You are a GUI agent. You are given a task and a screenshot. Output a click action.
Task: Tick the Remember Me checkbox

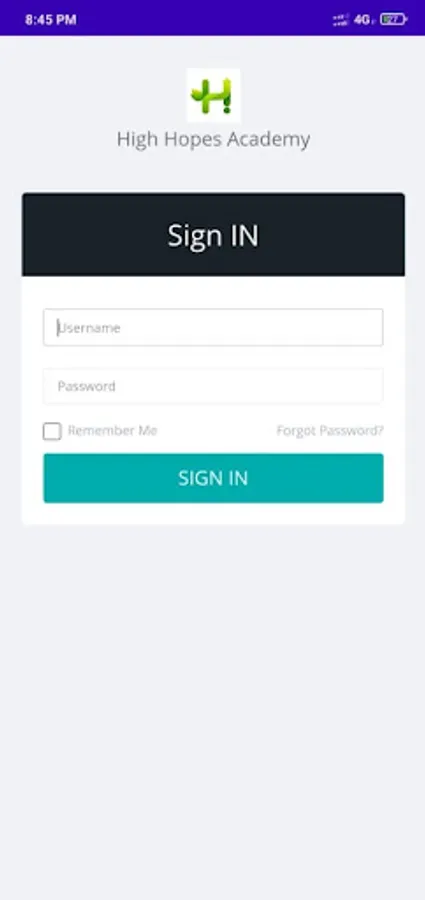point(52,431)
